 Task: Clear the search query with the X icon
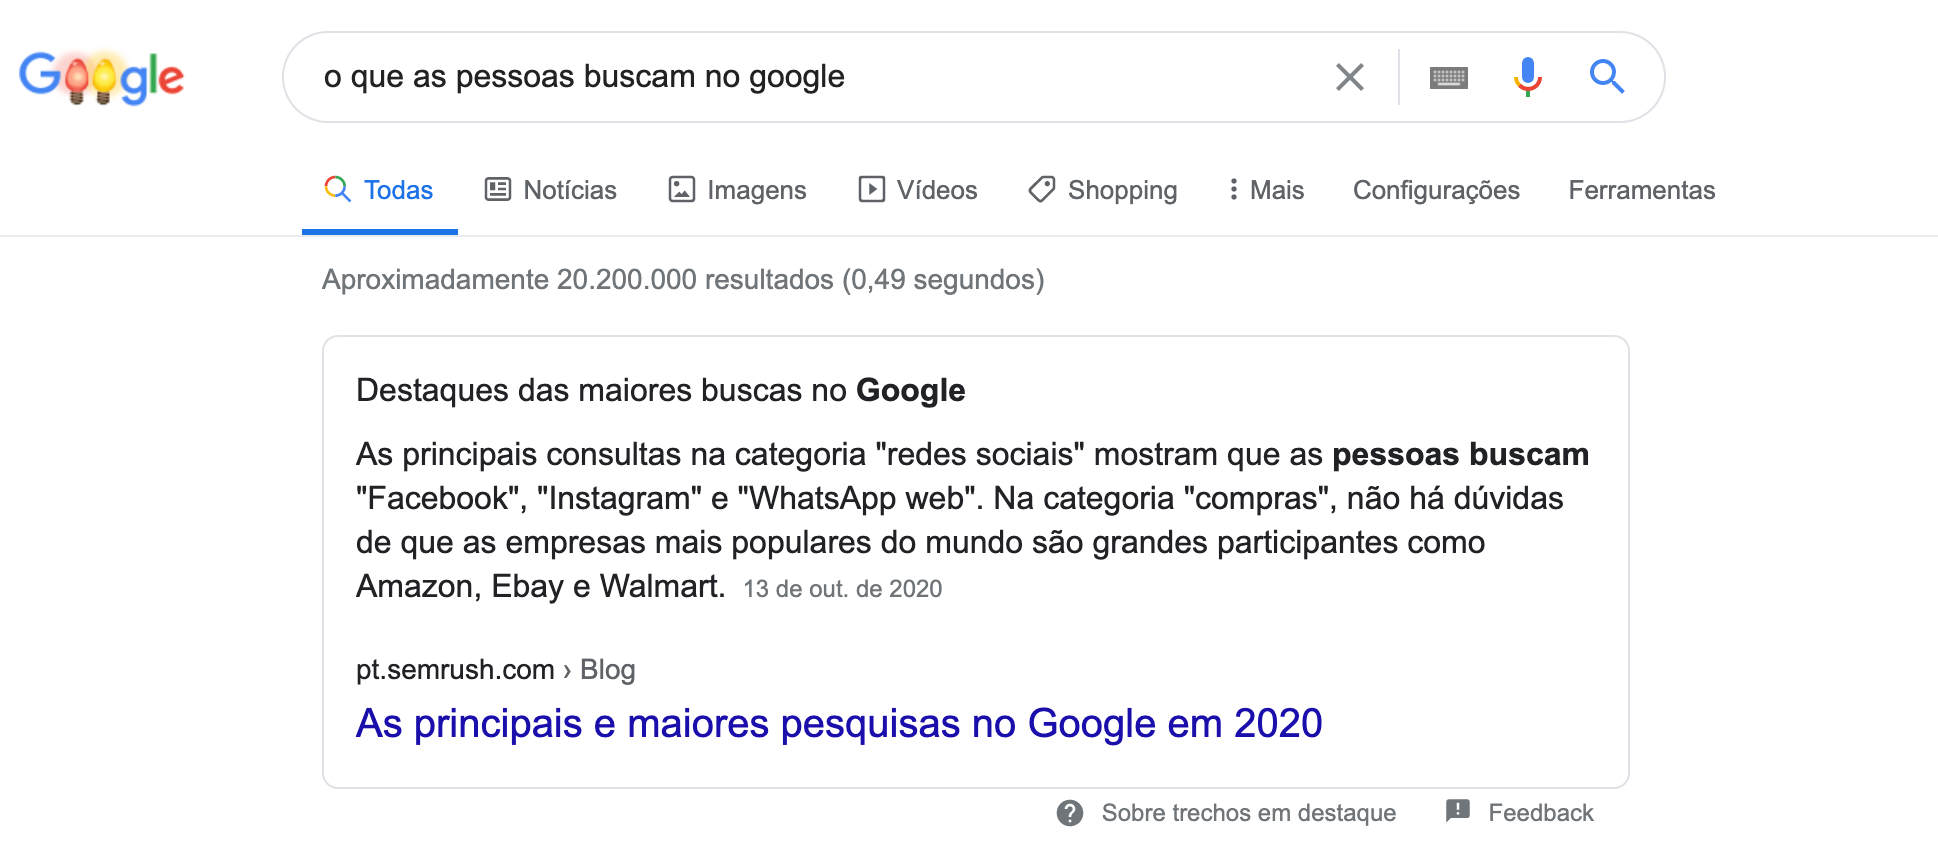pos(1349,77)
